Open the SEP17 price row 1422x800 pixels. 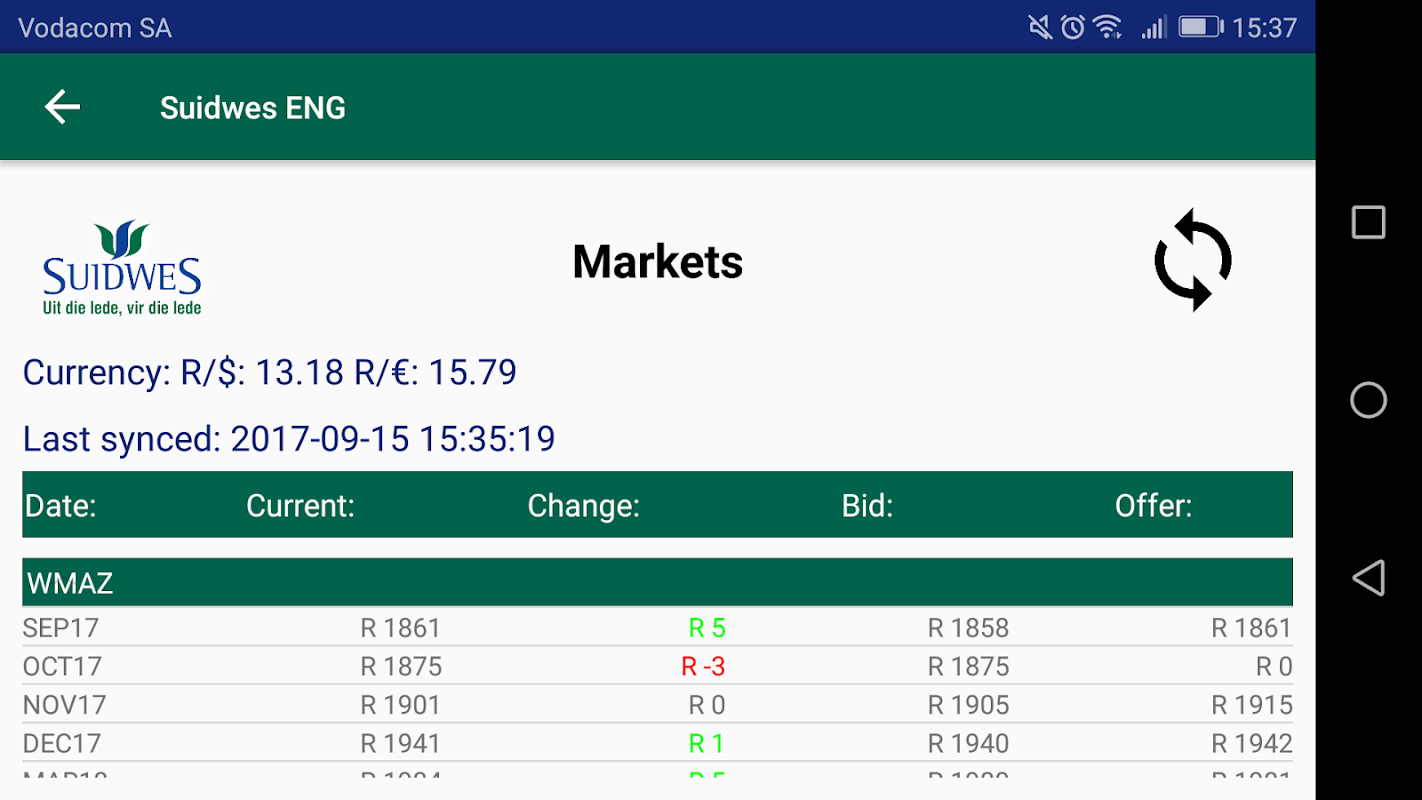tap(61, 628)
